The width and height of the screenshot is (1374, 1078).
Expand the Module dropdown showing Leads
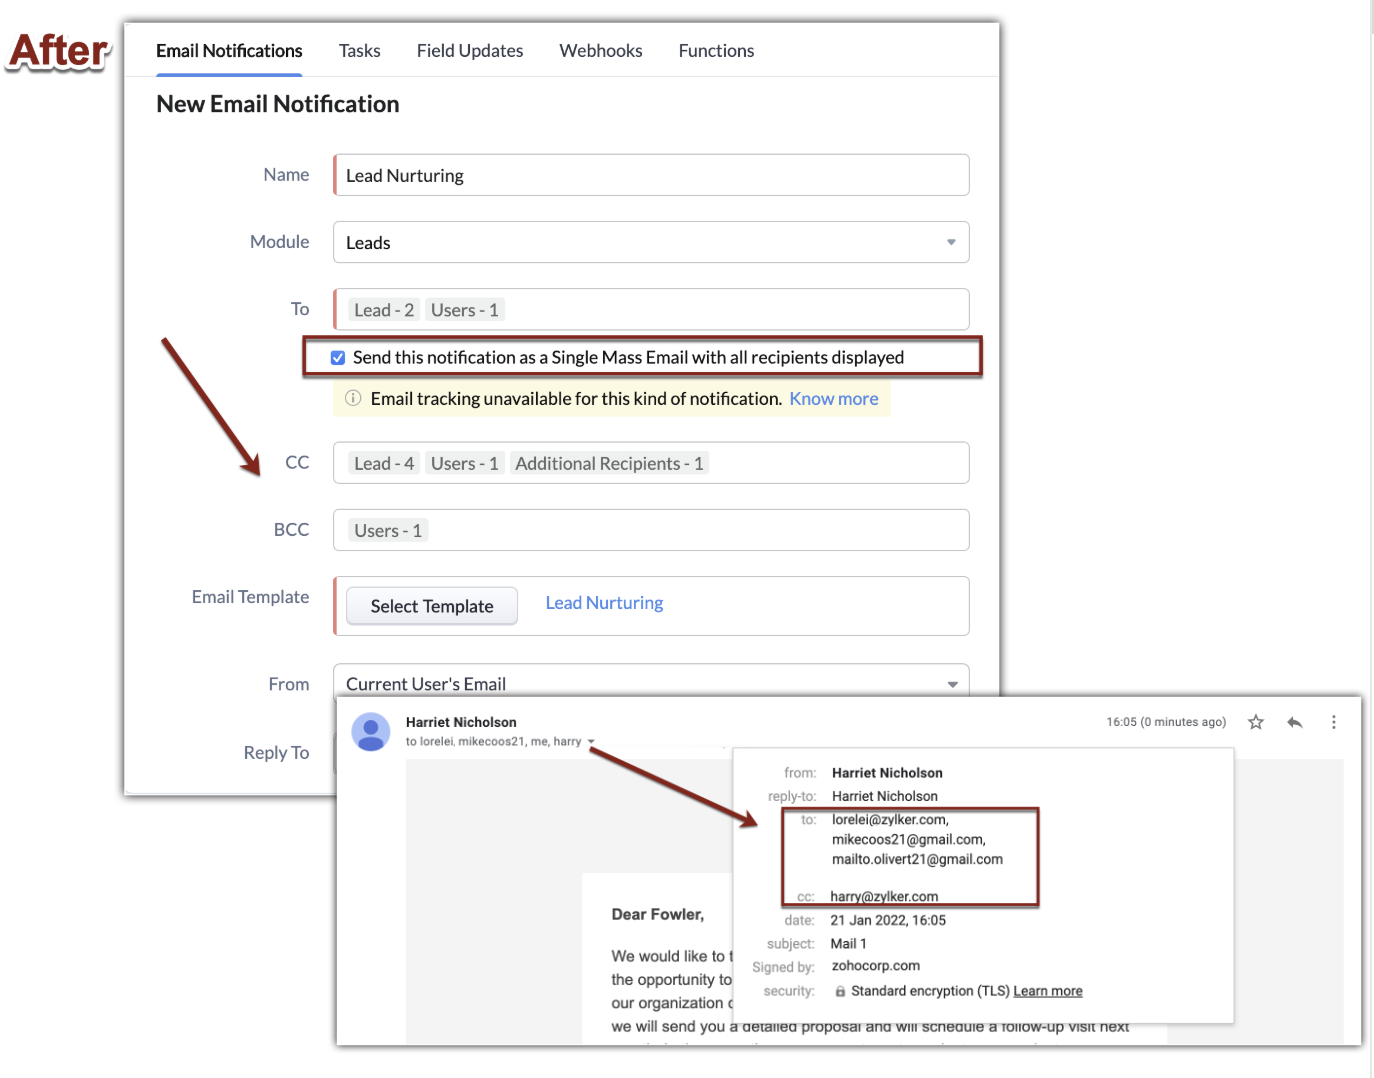click(950, 242)
